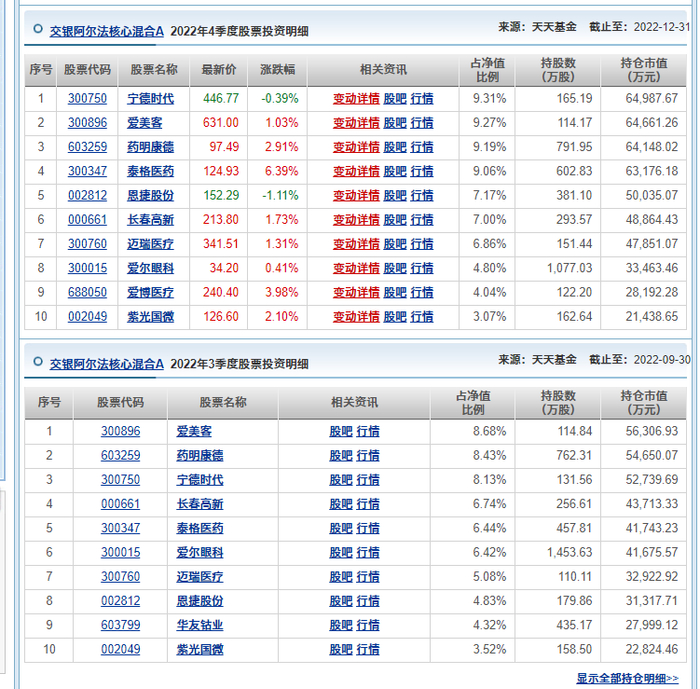This screenshot has height=689, width=700.
Task: Open 行情 for 恩捷股份 in Q3 table
Action: 367,601
